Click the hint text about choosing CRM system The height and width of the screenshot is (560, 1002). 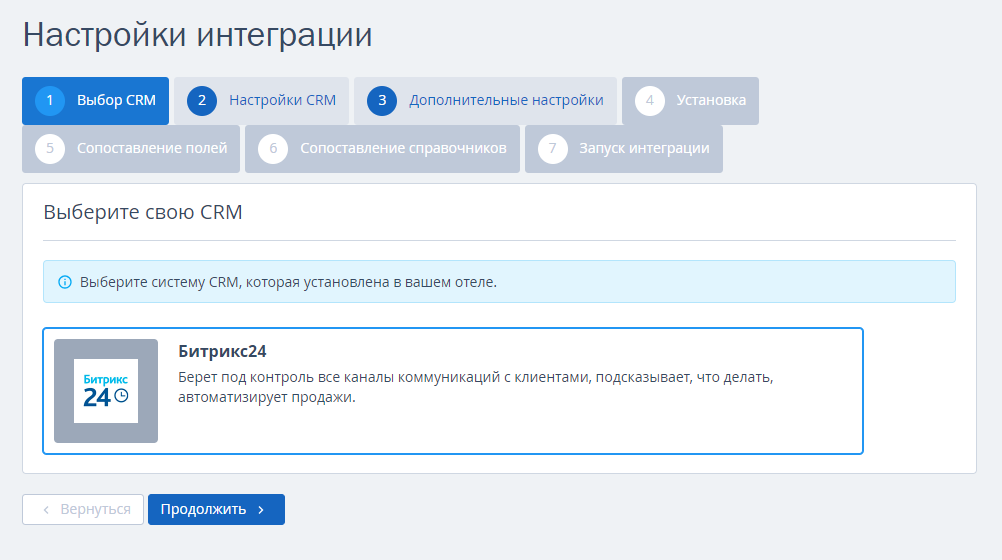(x=288, y=282)
